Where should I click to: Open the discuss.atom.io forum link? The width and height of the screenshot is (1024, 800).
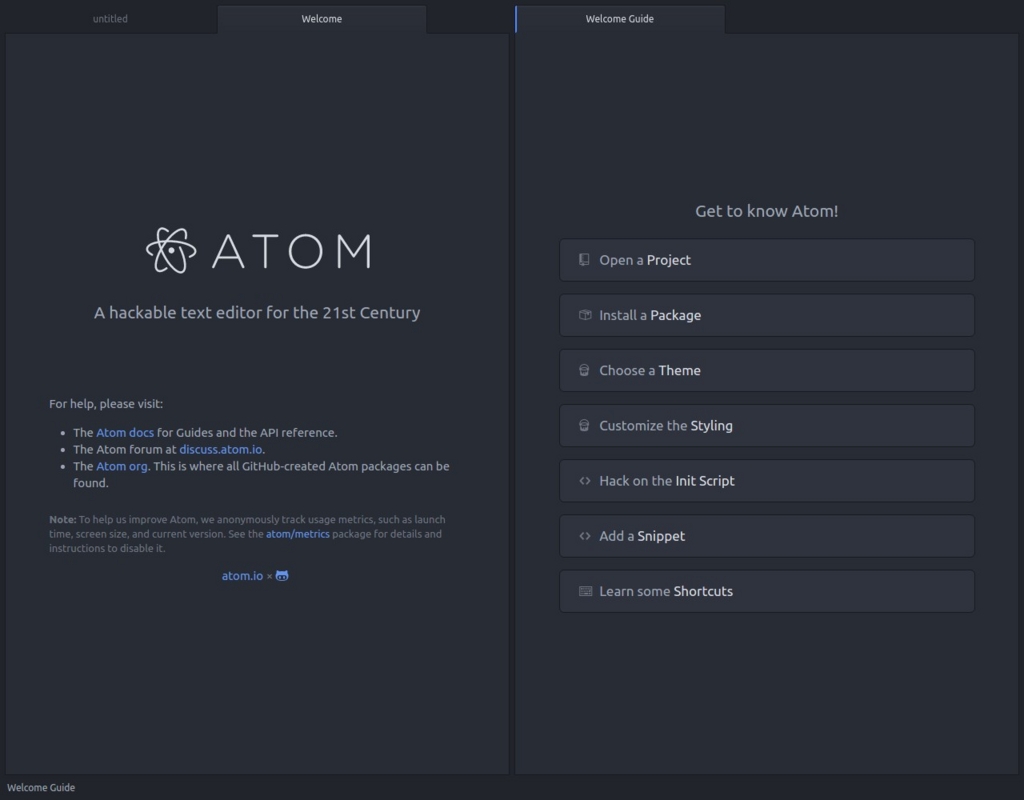click(x=220, y=449)
